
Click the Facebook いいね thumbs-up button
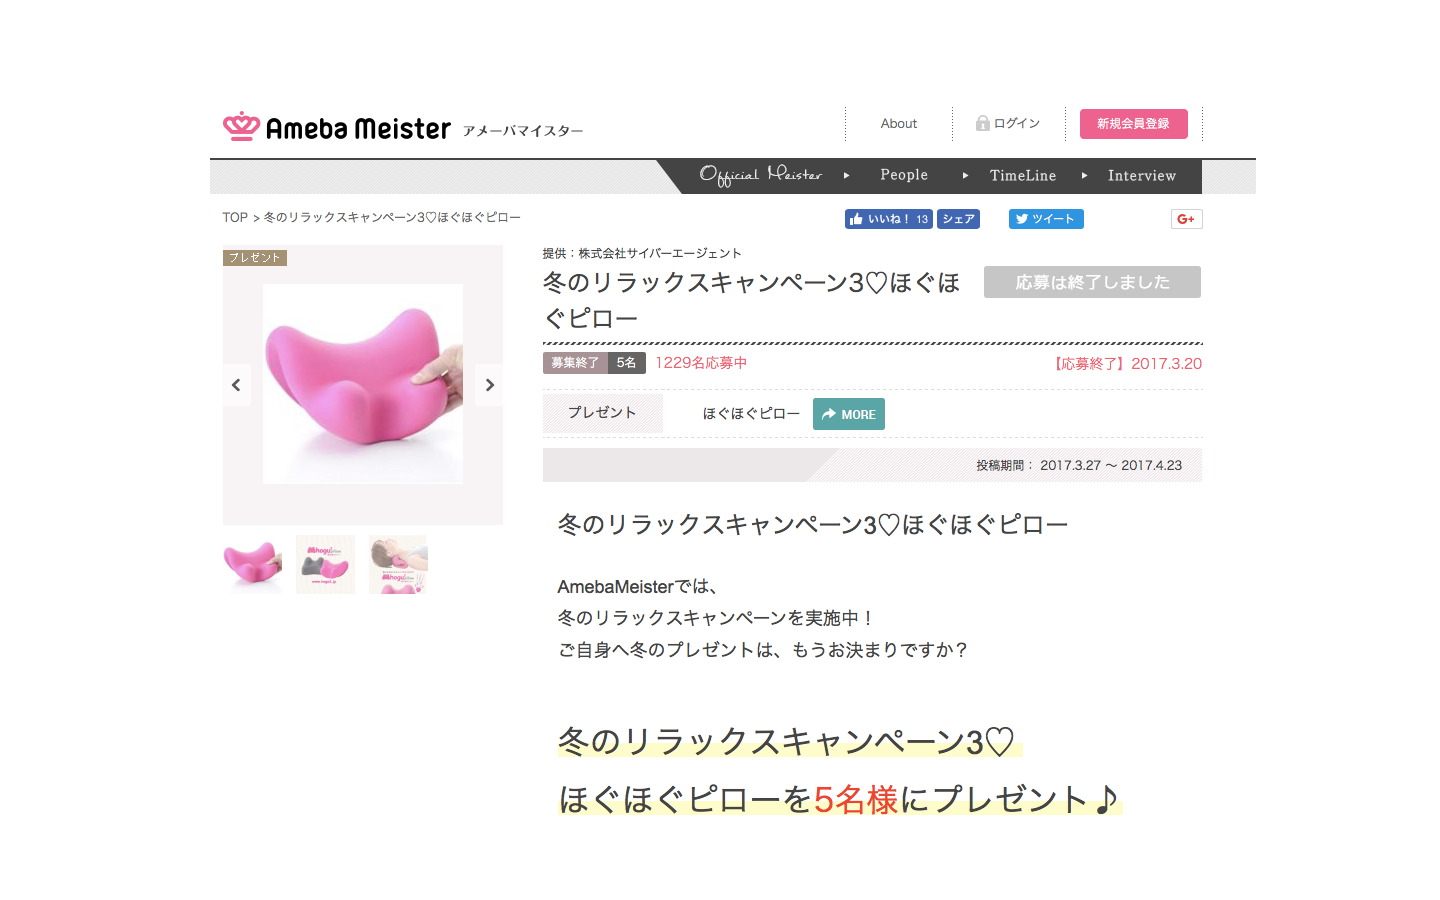(888, 219)
